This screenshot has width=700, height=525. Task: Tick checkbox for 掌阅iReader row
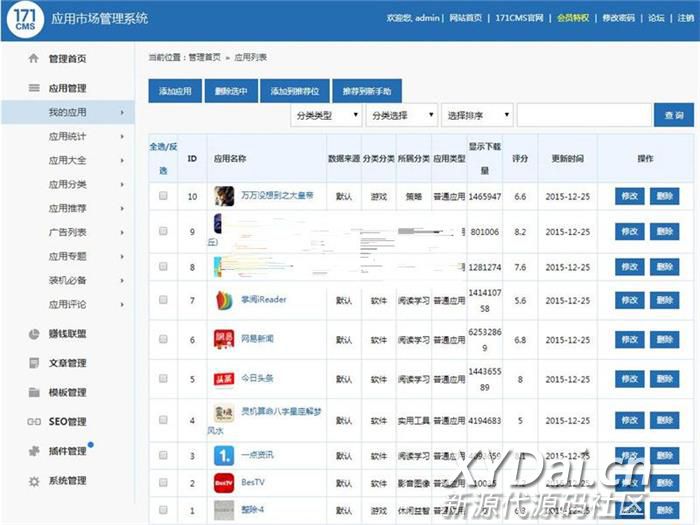pyautogui.click(x=163, y=300)
